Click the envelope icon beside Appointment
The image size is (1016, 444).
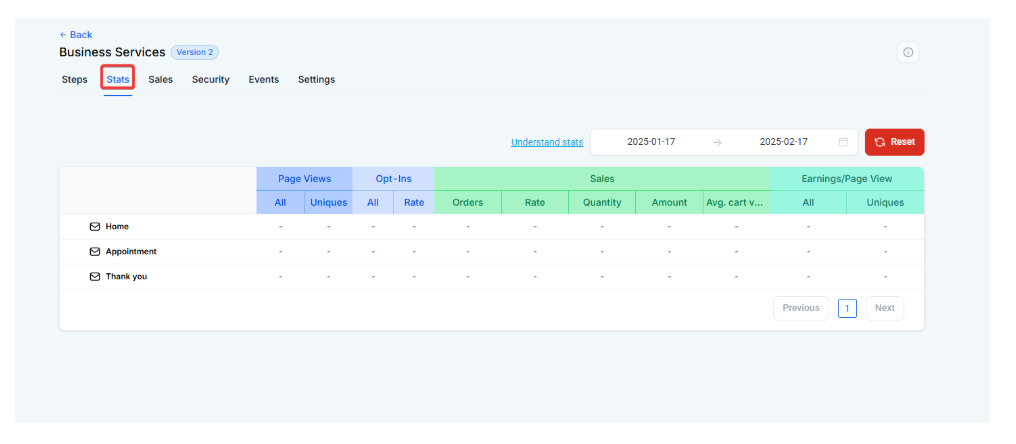pos(95,252)
